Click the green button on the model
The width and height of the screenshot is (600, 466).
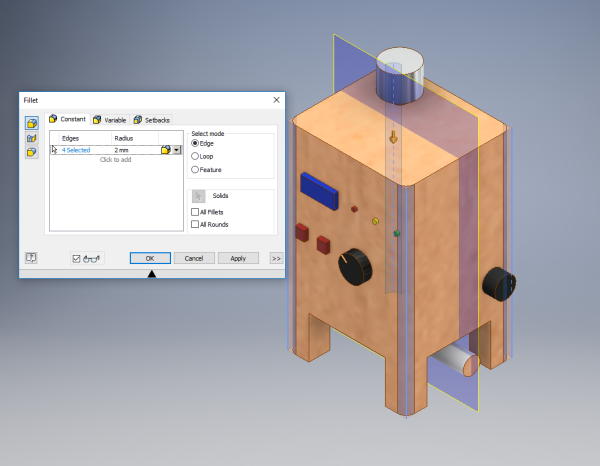click(396, 233)
